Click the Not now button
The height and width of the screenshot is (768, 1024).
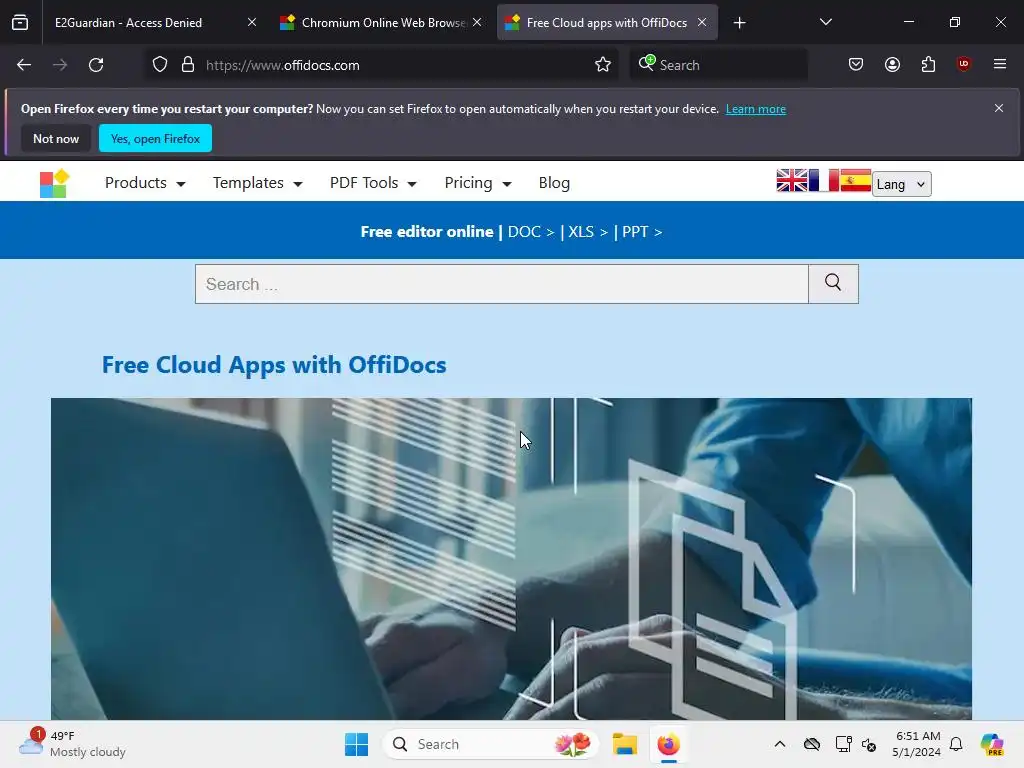[x=56, y=138]
